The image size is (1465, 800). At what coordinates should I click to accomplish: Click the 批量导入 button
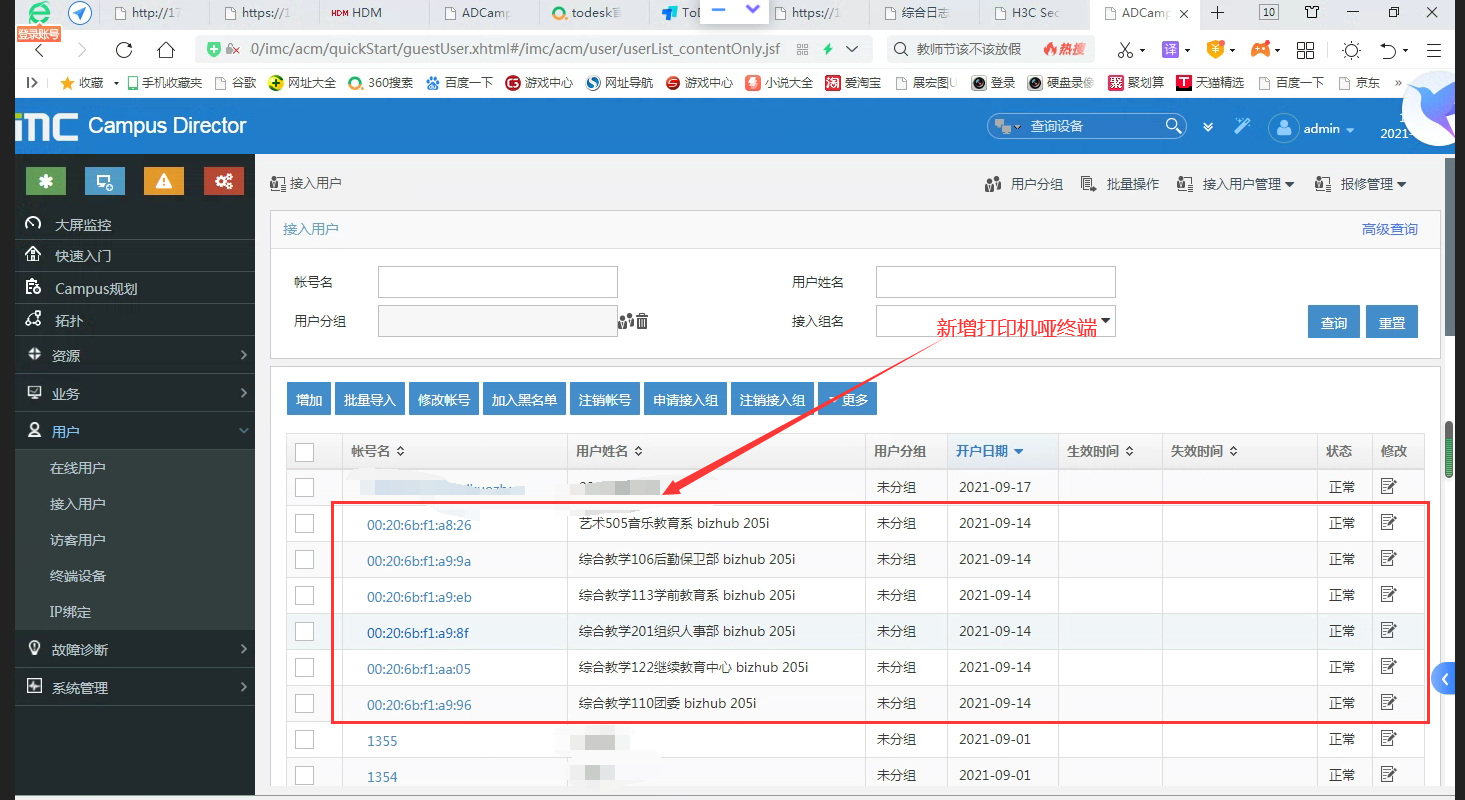pyautogui.click(x=370, y=400)
